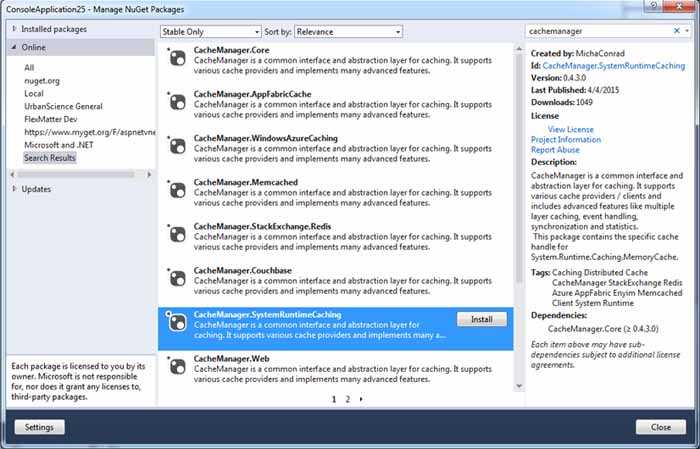Open the Stable Only filter dropdown
The height and width of the screenshot is (449, 700).
pos(210,32)
